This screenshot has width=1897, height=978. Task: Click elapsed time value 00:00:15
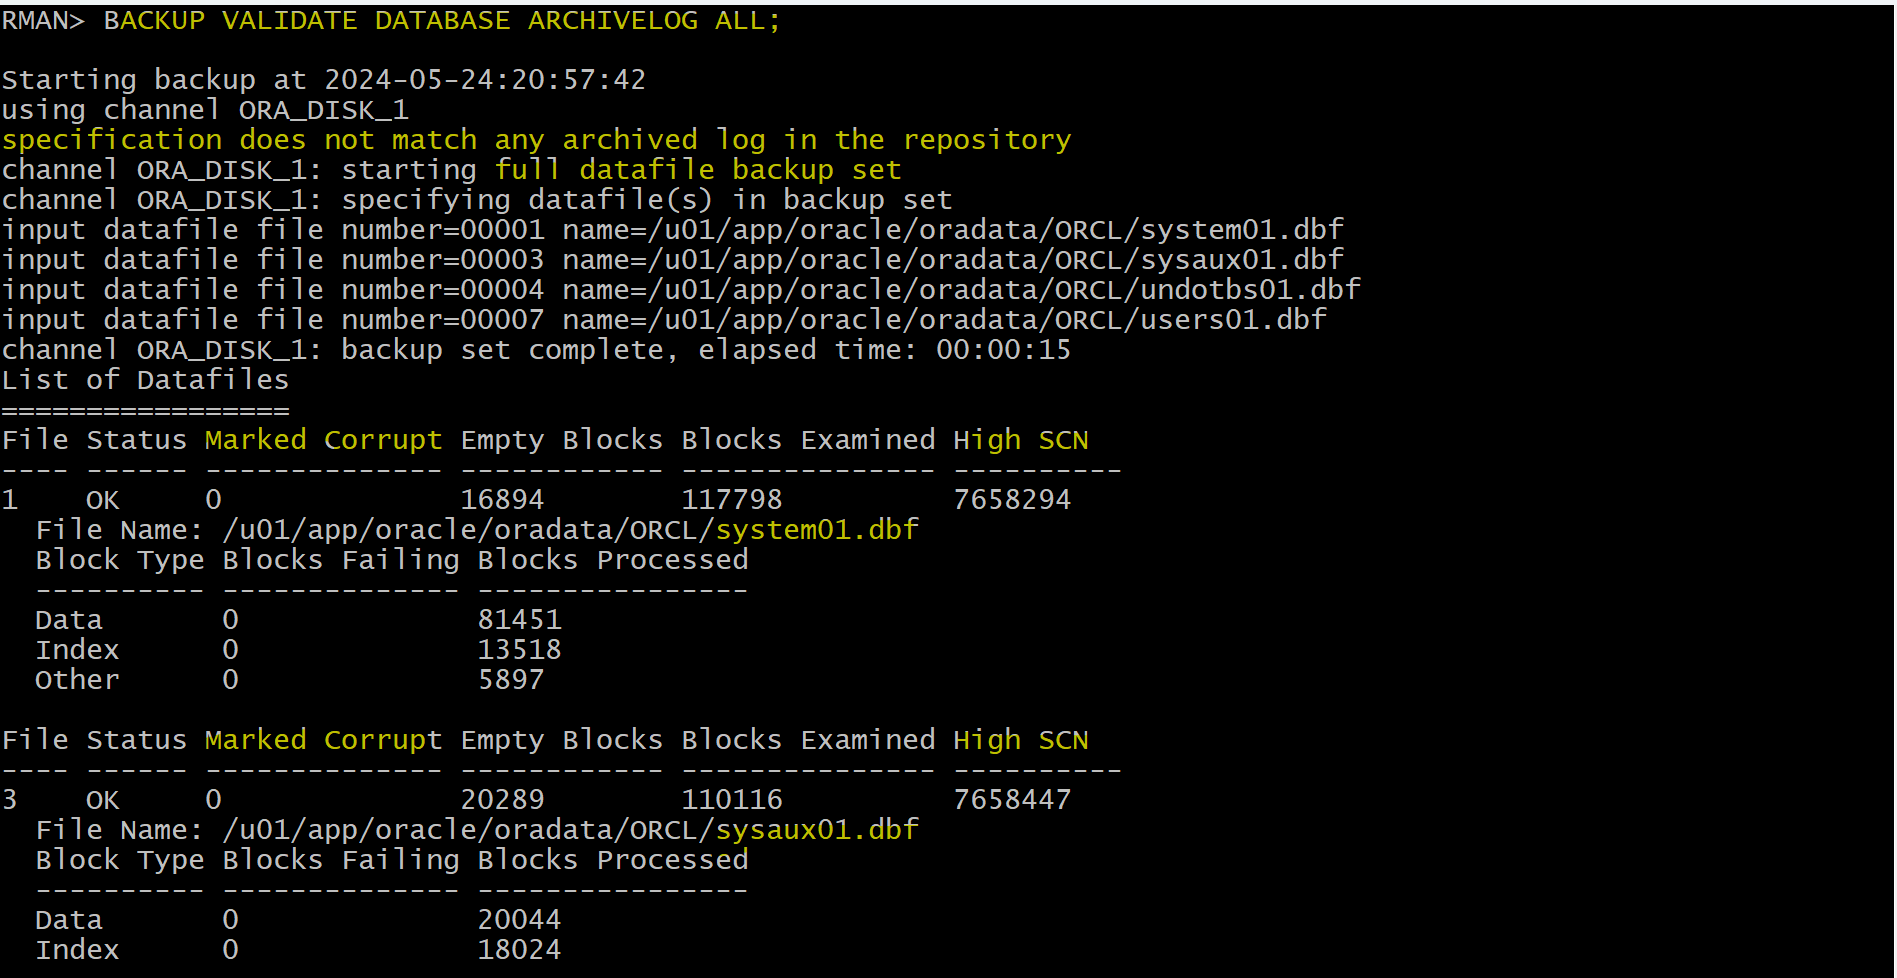(x=1003, y=350)
